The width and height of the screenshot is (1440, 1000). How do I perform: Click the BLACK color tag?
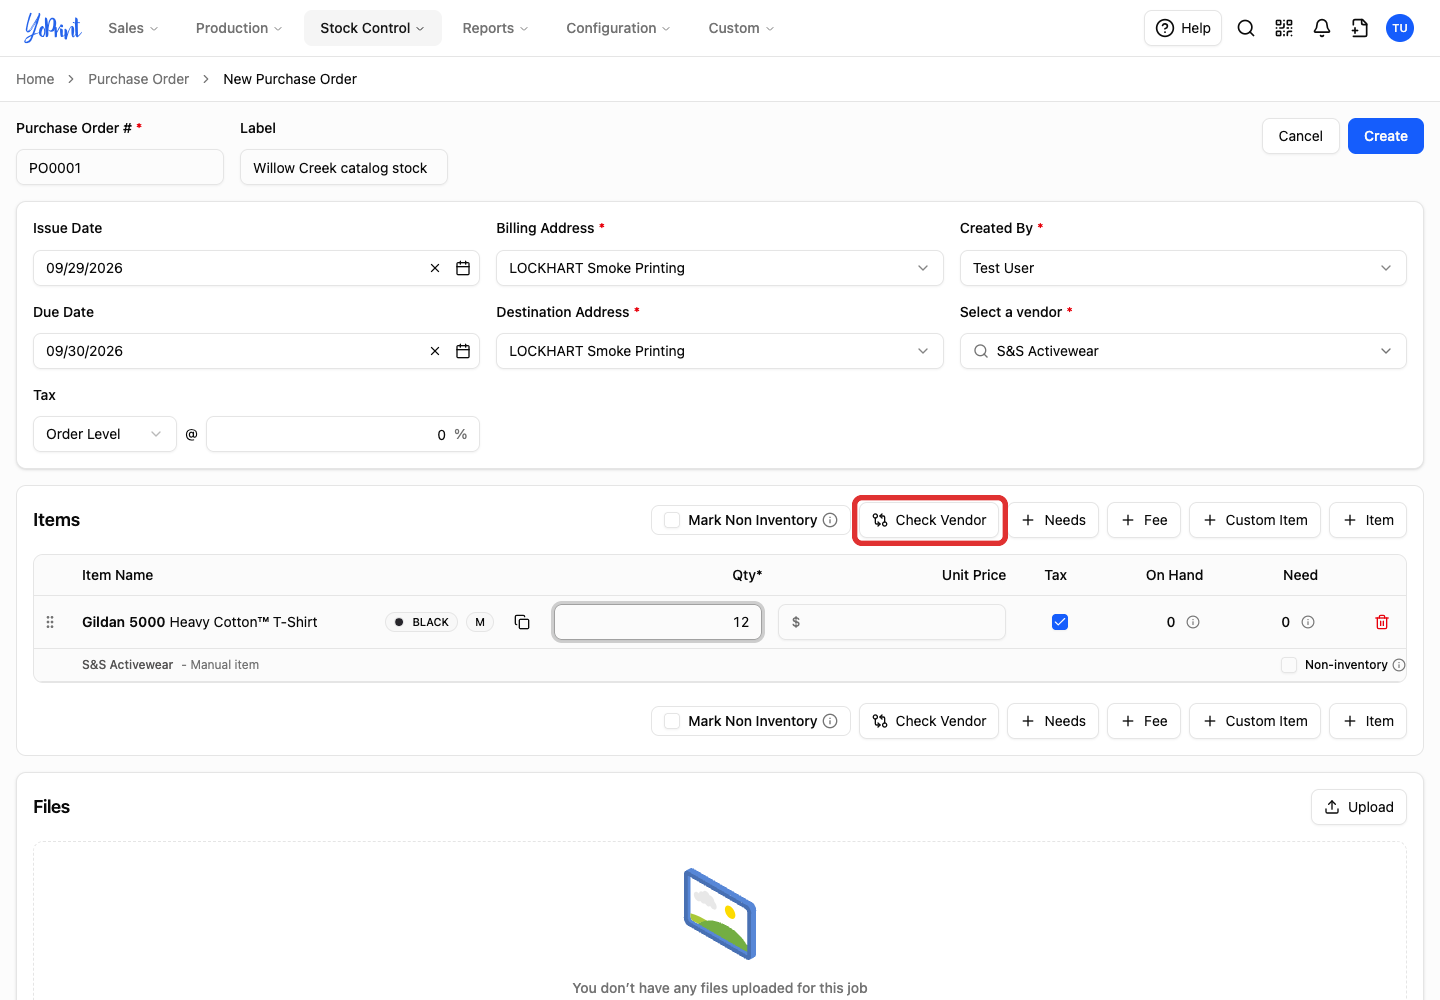(x=422, y=622)
